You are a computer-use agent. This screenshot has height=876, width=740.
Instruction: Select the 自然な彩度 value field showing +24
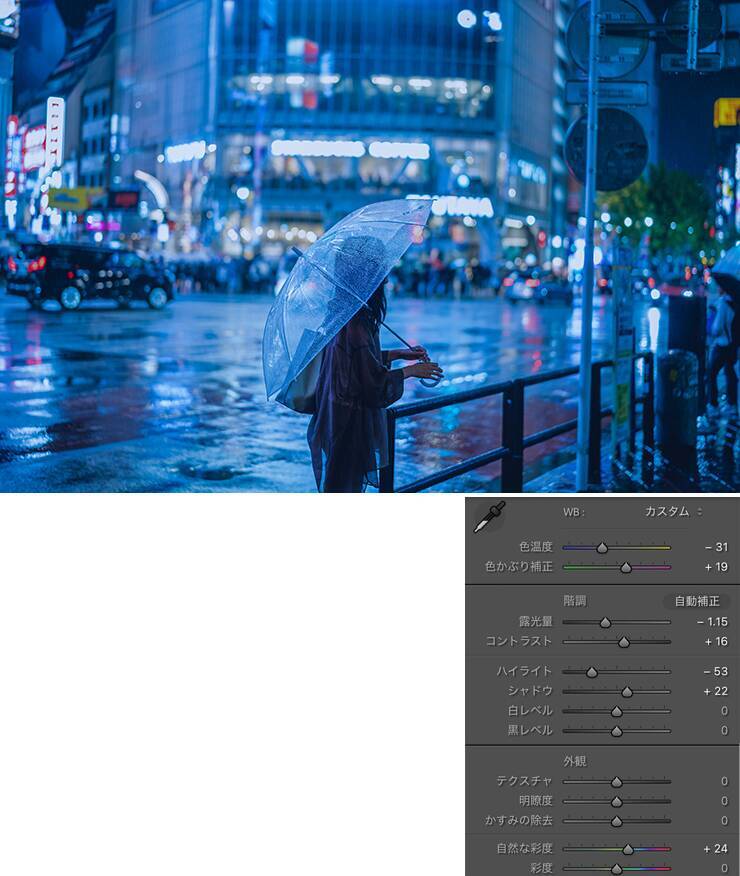(714, 849)
